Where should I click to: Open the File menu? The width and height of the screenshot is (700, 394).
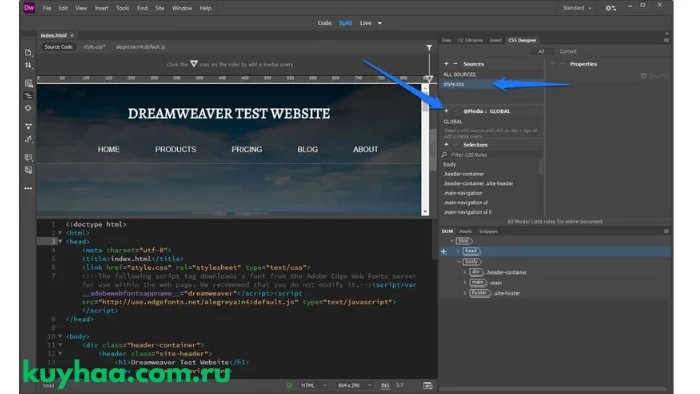click(x=46, y=8)
